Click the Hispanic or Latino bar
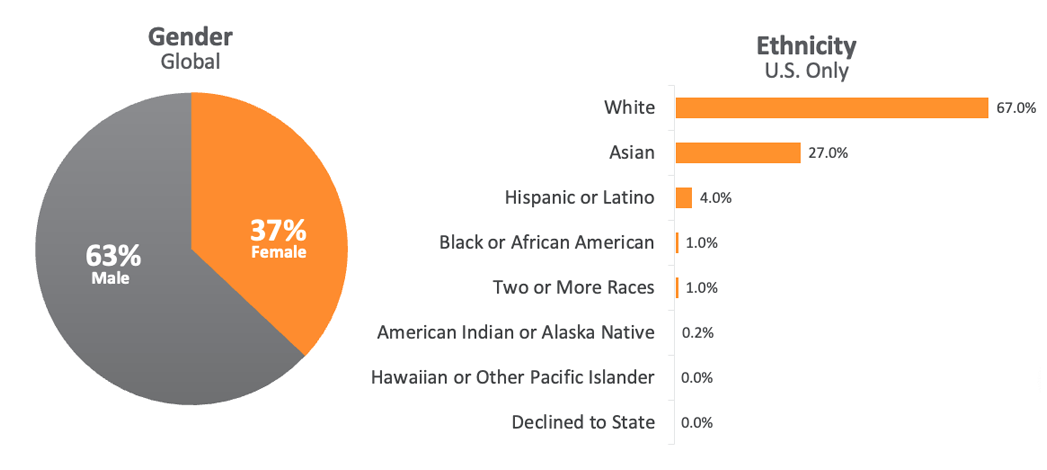Screen dimensions: 1047x470 [x=684, y=198]
